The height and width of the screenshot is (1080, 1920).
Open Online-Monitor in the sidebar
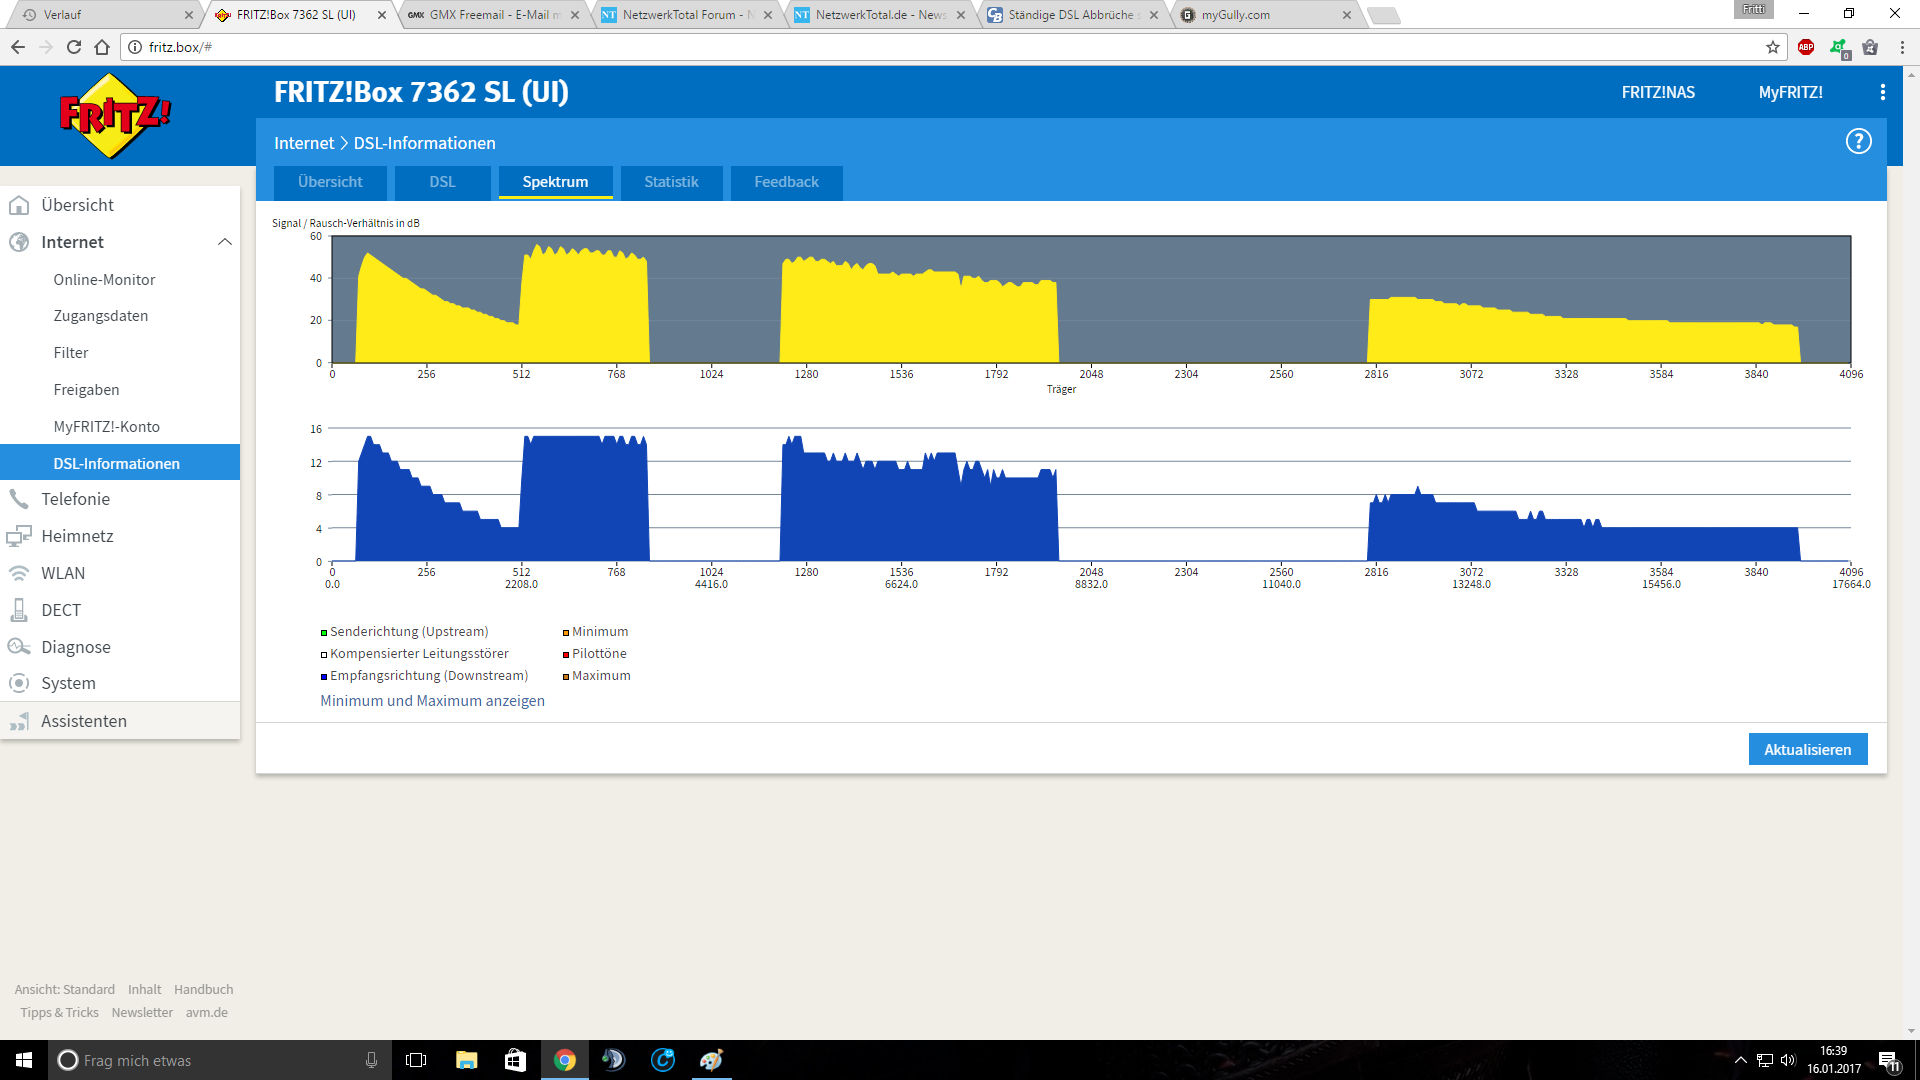pyautogui.click(x=104, y=280)
